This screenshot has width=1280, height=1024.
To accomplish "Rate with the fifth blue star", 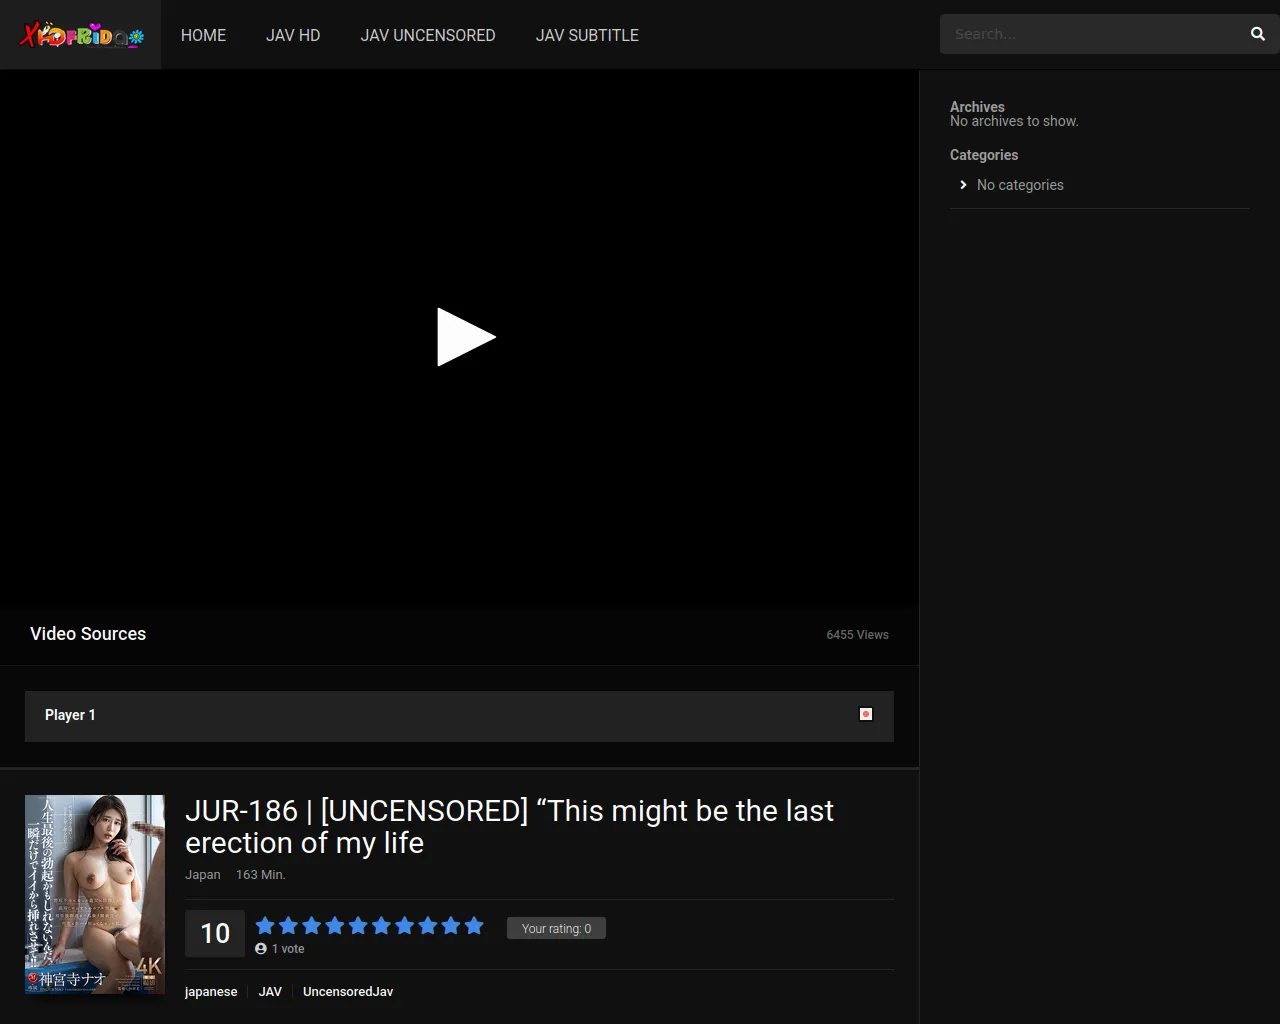I will (358, 926).
